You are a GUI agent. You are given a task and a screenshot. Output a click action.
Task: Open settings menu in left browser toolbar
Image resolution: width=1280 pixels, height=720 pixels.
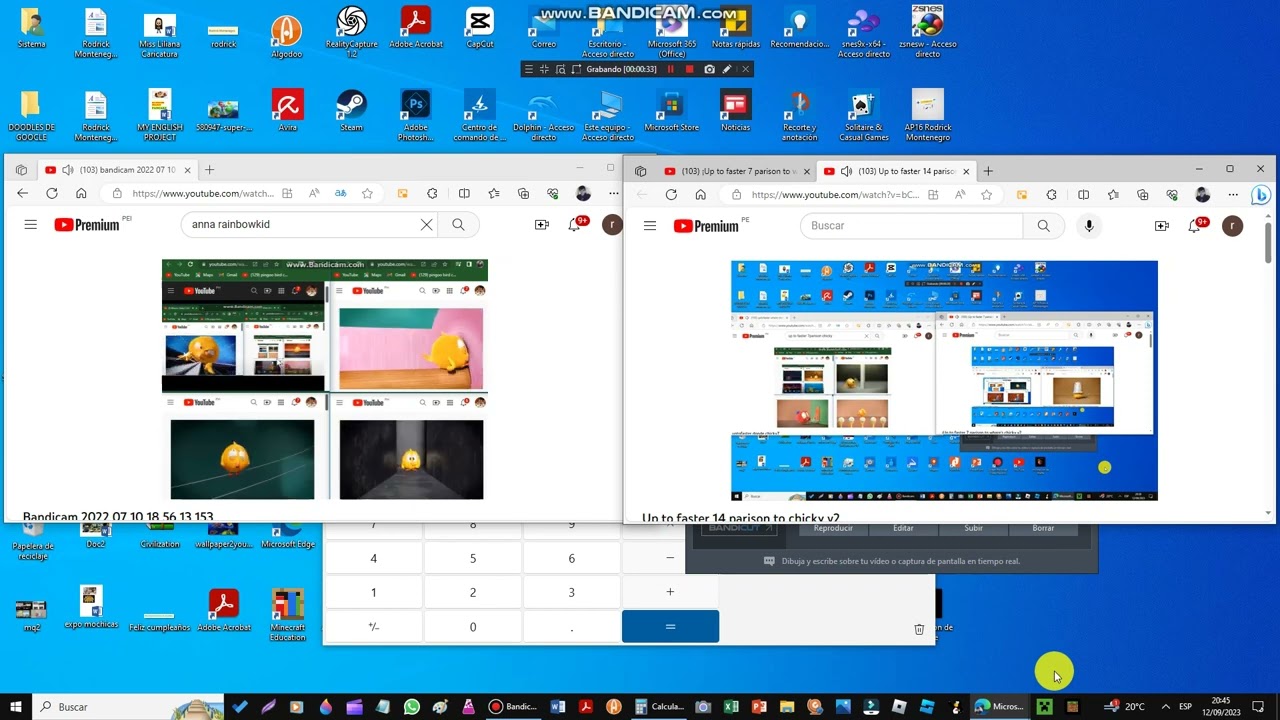[614, 194]
